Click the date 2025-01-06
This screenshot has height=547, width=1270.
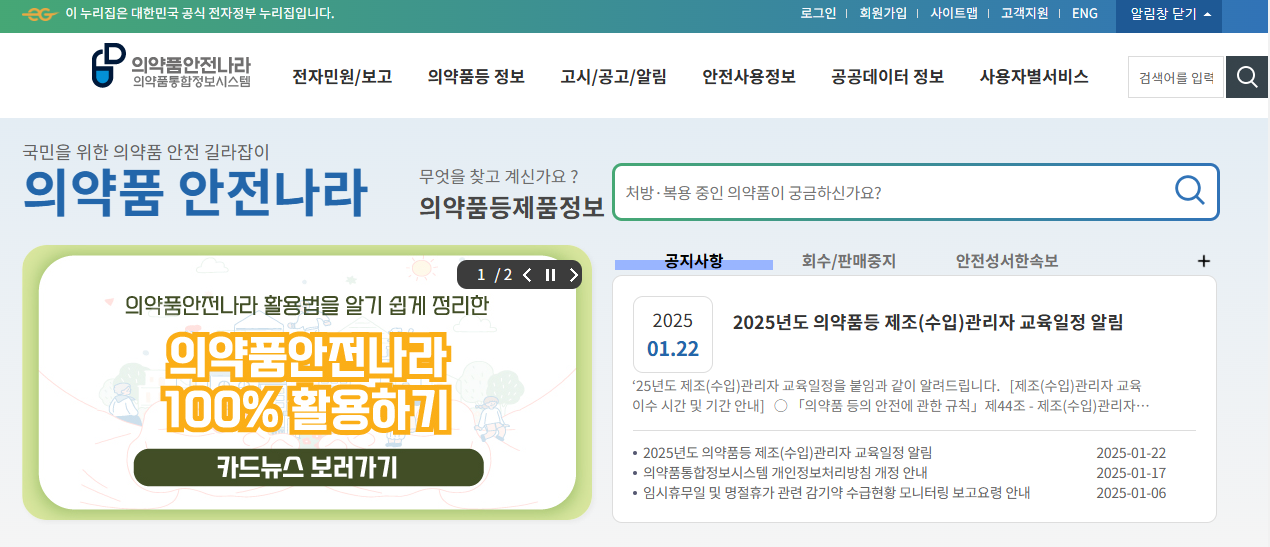[1131, 493]
